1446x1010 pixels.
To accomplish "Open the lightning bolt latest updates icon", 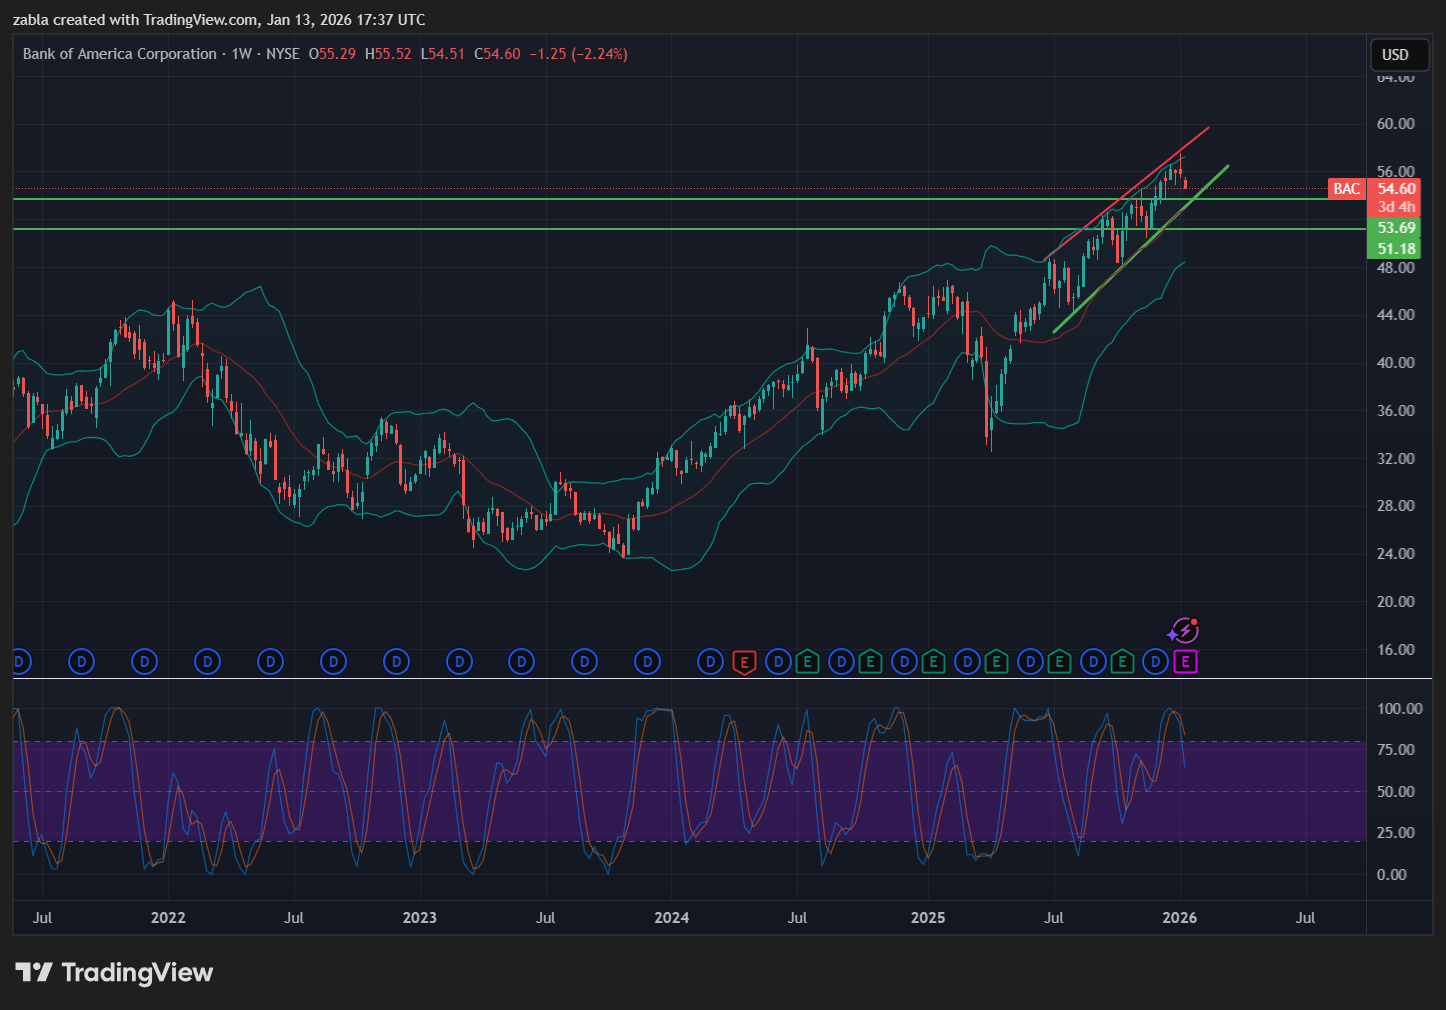I will pos(1184,631).
